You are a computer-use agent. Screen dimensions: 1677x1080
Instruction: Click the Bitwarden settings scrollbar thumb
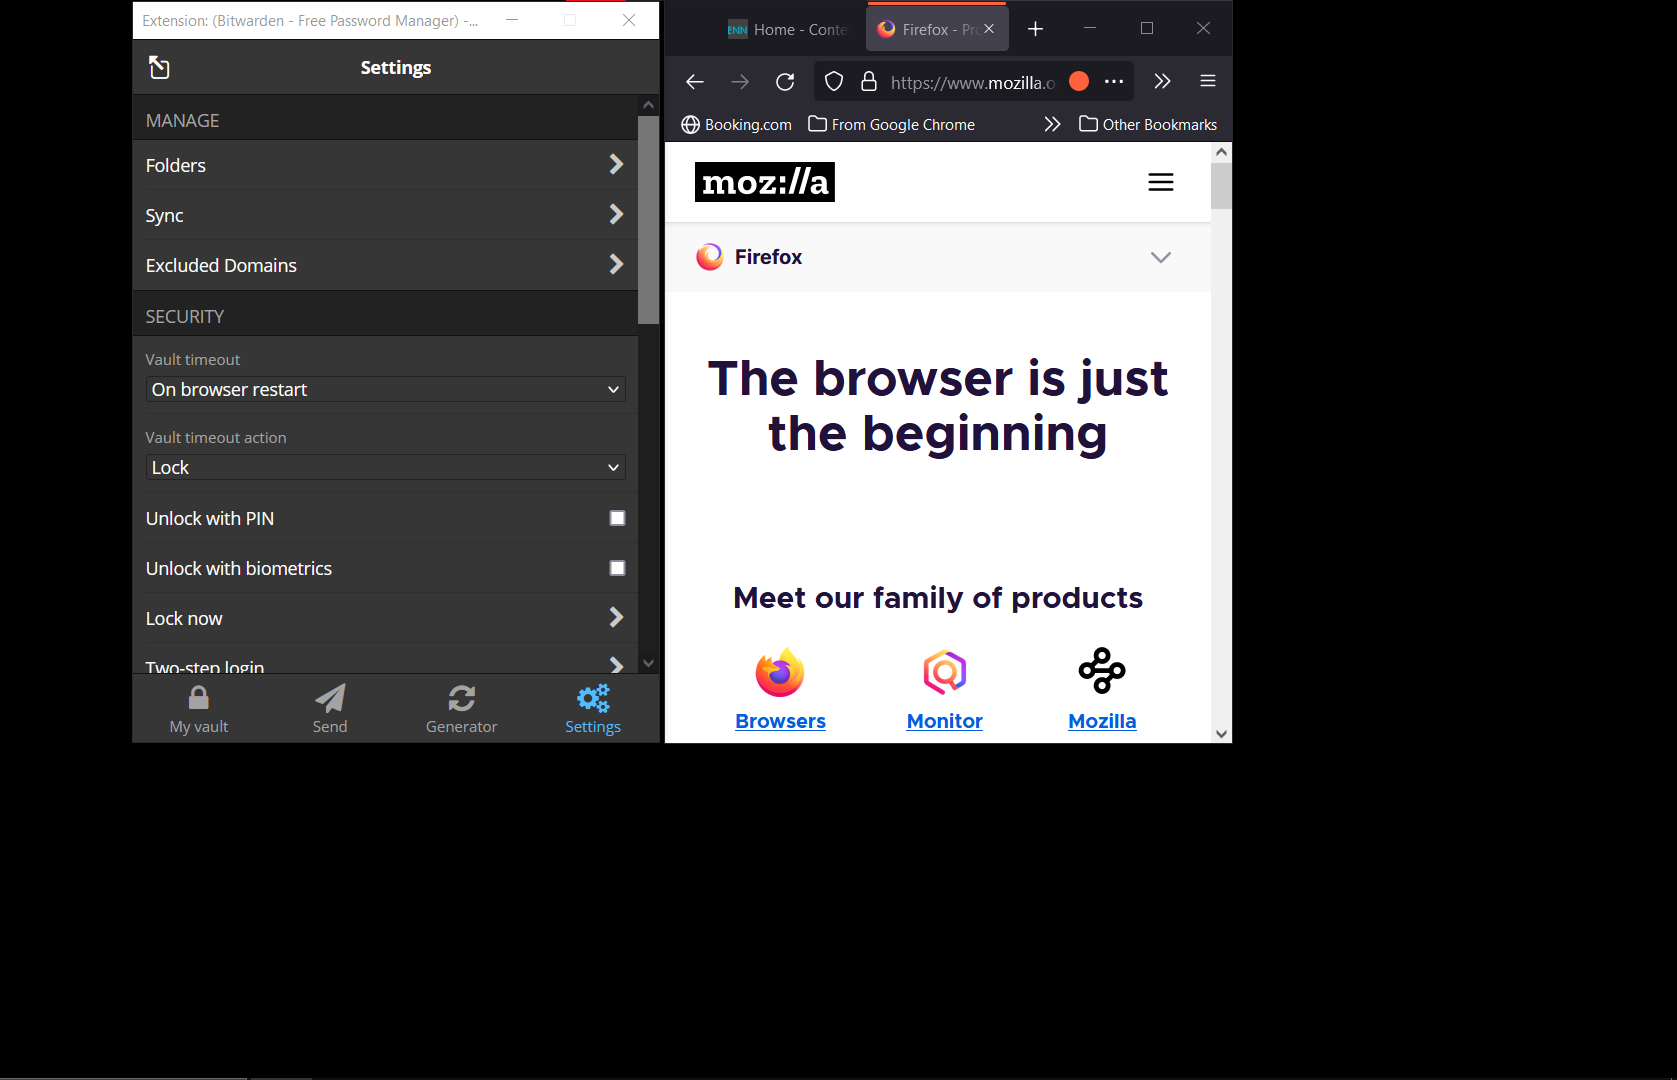click(x=648, y=220)
